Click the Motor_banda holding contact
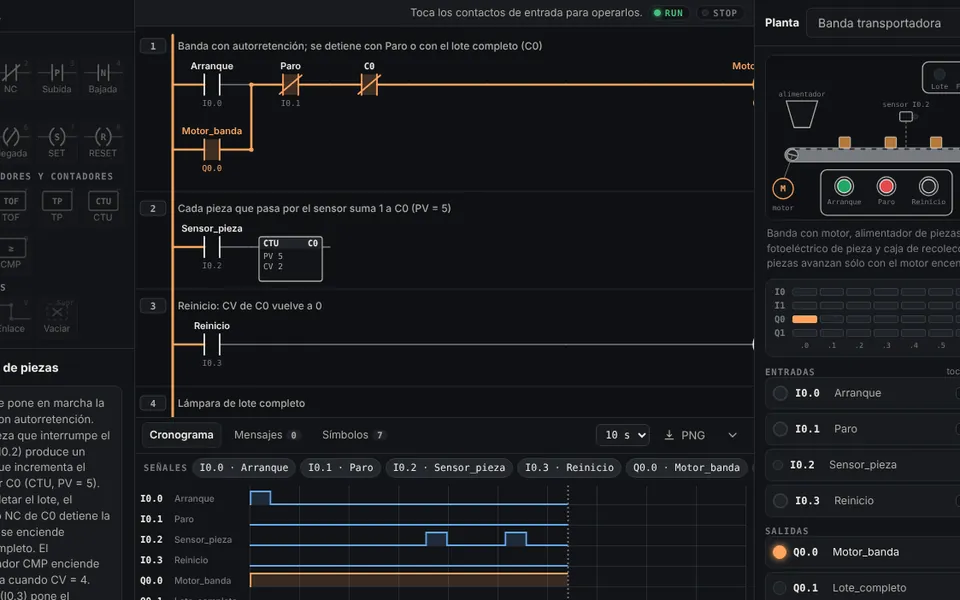Viewport: 960px width, 600px height. tap(212, 149)
